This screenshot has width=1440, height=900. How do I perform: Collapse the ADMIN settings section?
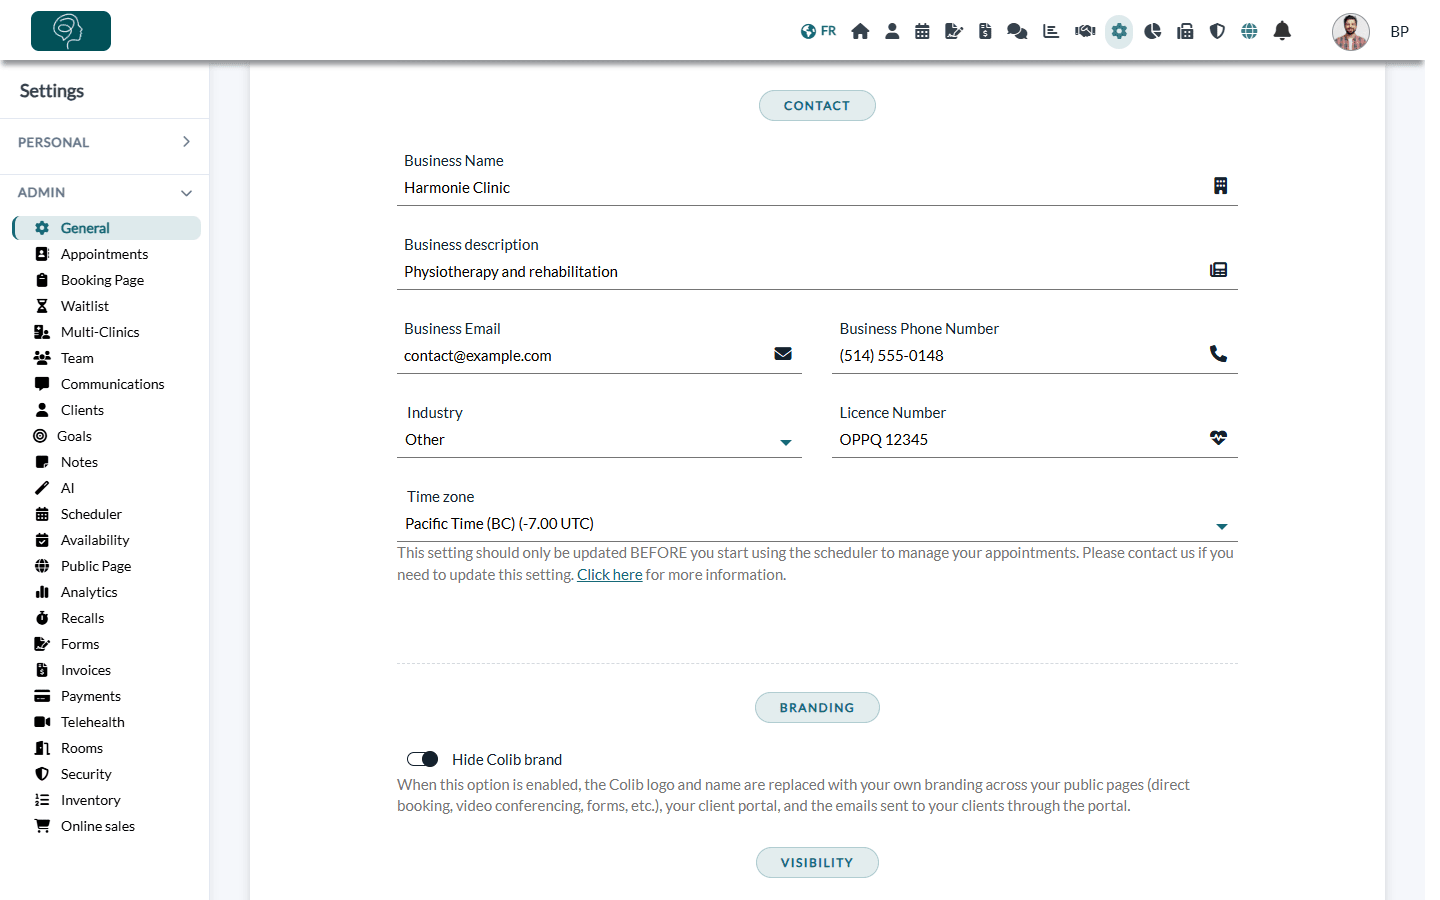click(104, 192)
